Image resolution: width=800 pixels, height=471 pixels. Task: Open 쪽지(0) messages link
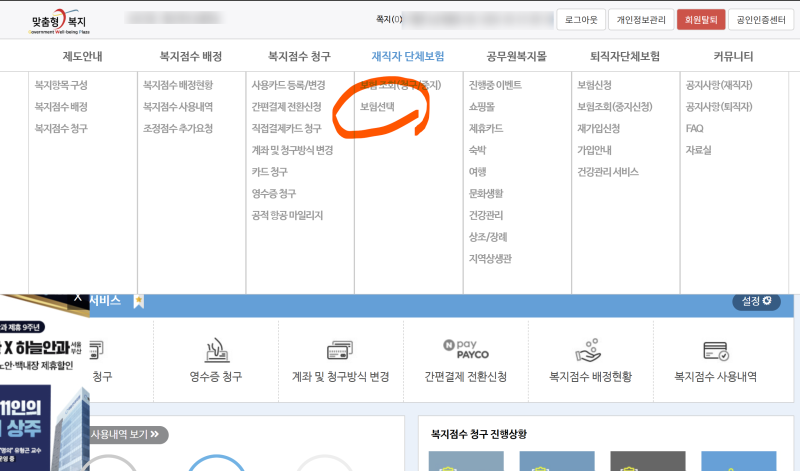tap(389, 19)
